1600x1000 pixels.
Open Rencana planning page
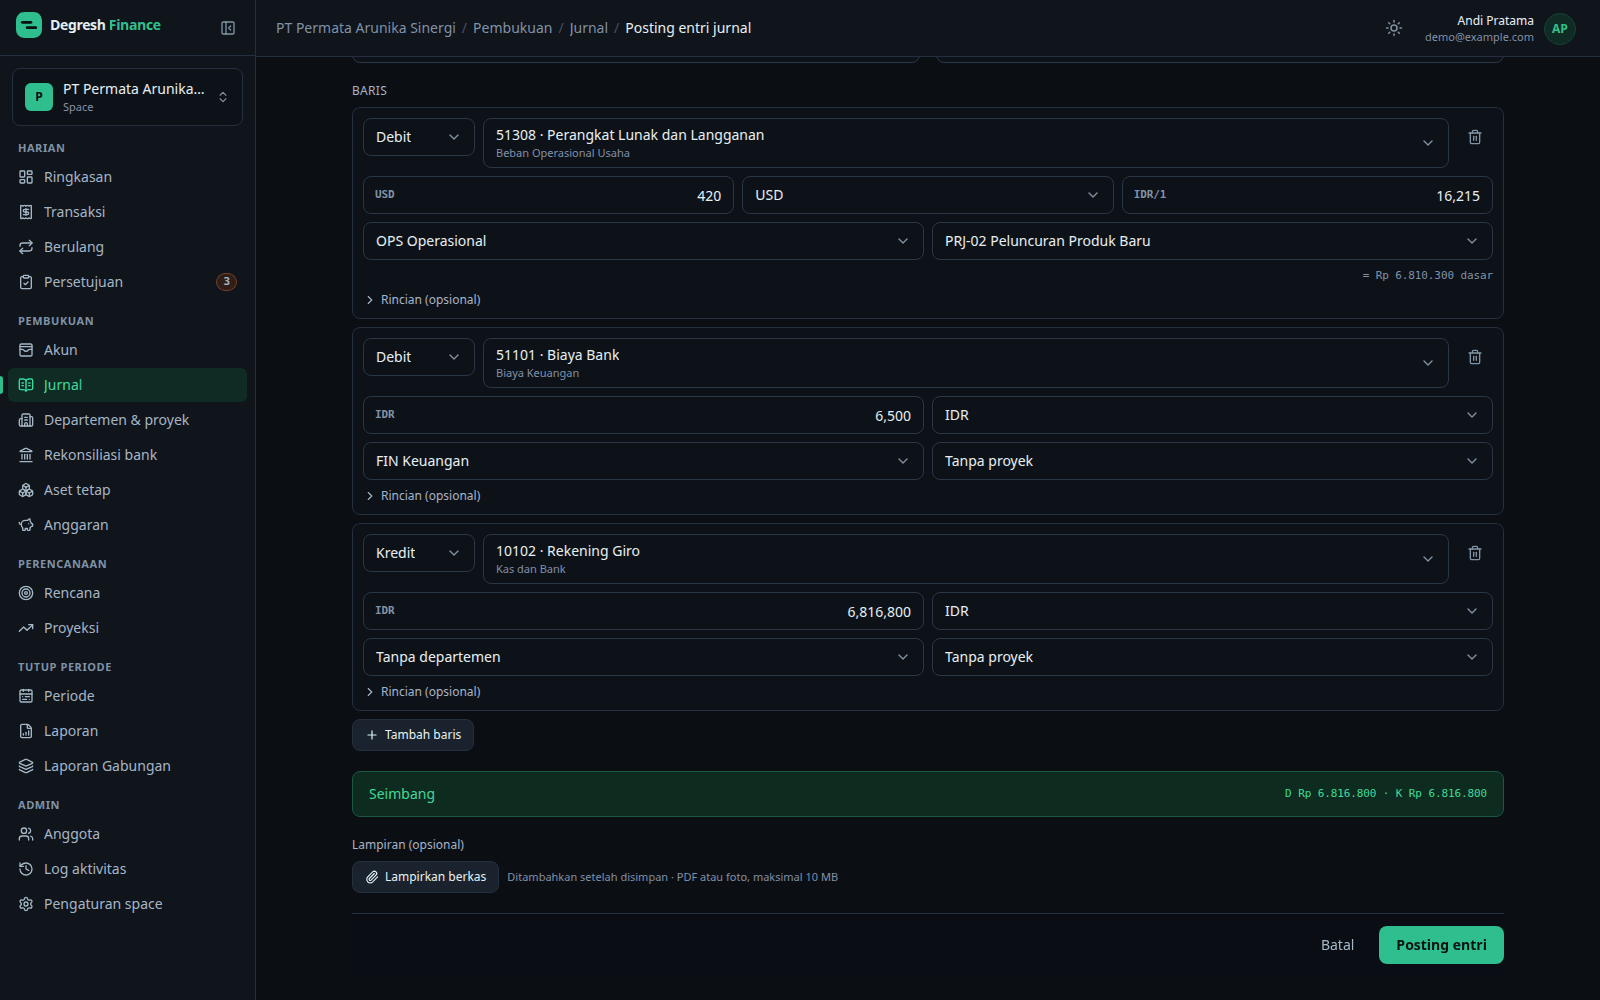click(x=127, y=593)
